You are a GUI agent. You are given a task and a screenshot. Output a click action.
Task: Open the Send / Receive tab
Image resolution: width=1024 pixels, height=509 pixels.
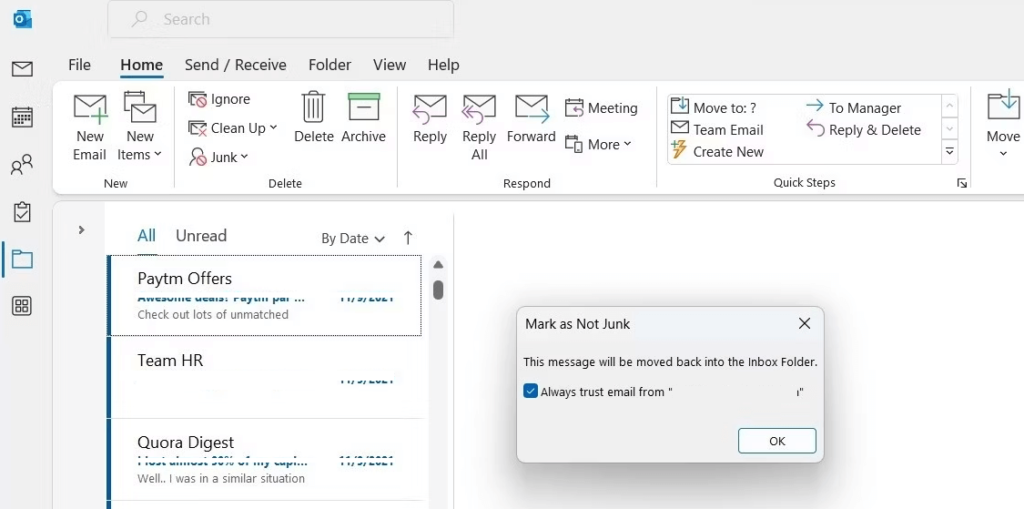tap(235, 65)
